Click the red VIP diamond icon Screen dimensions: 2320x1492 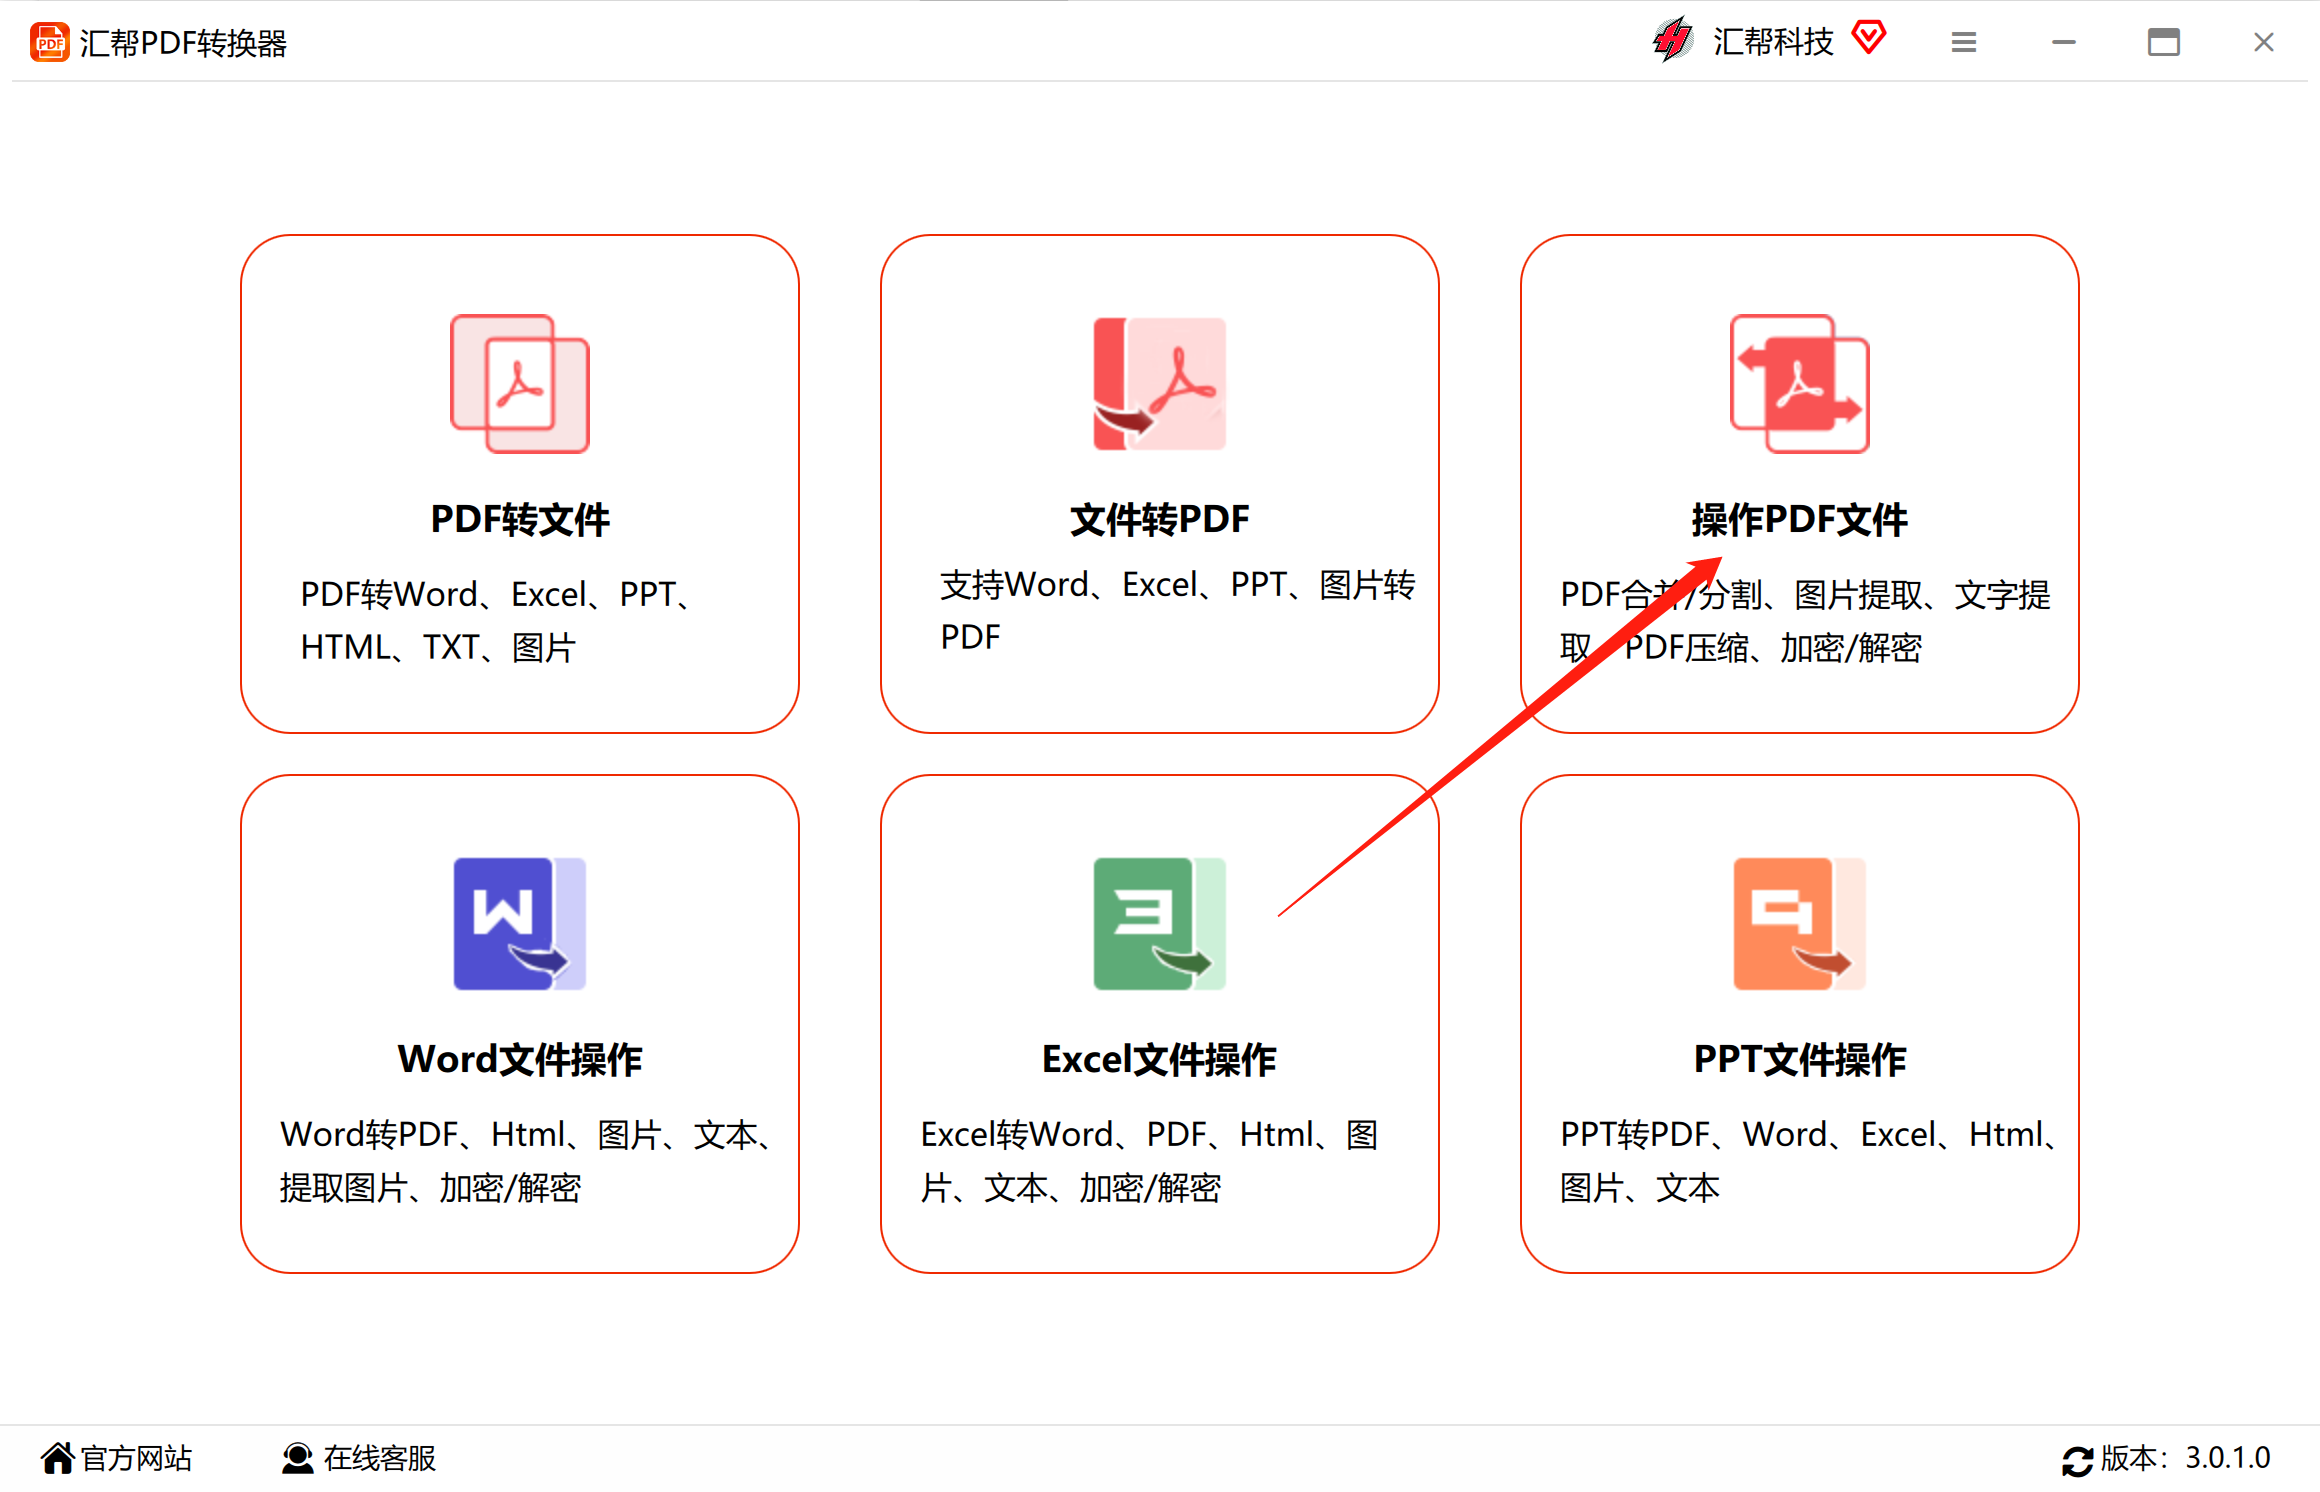point(1868,38)
